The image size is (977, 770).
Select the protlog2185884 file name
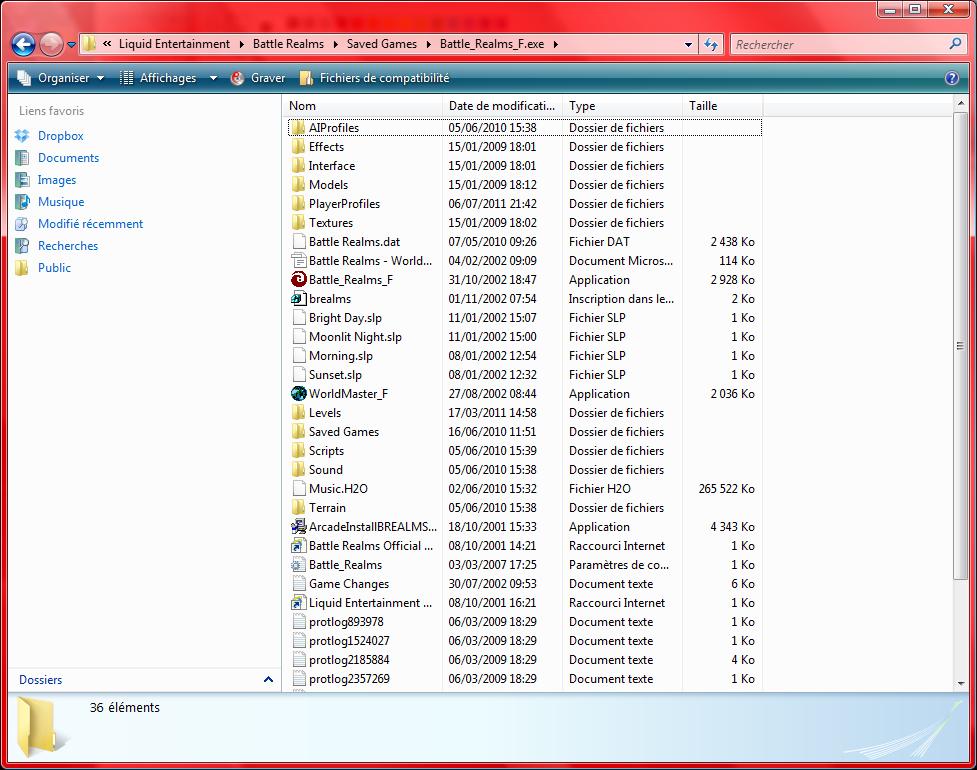[x=349, y=660]
